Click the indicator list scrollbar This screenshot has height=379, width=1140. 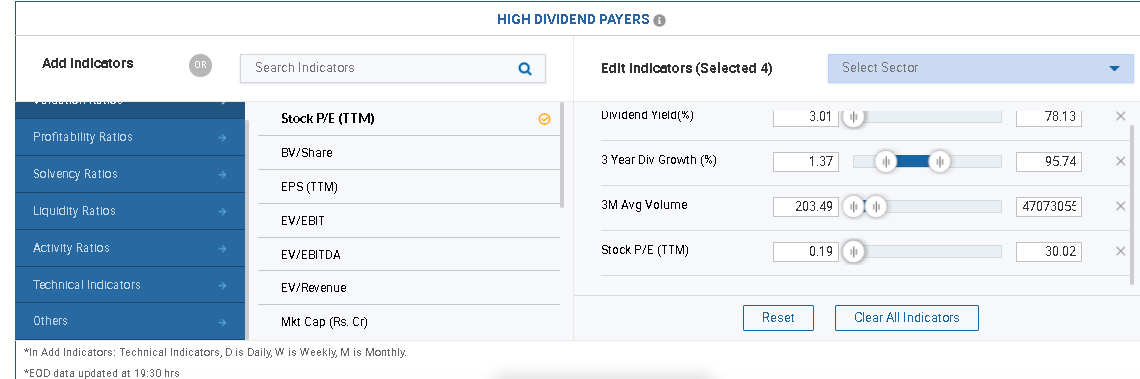pyautogui.click(x=562, y=155)
